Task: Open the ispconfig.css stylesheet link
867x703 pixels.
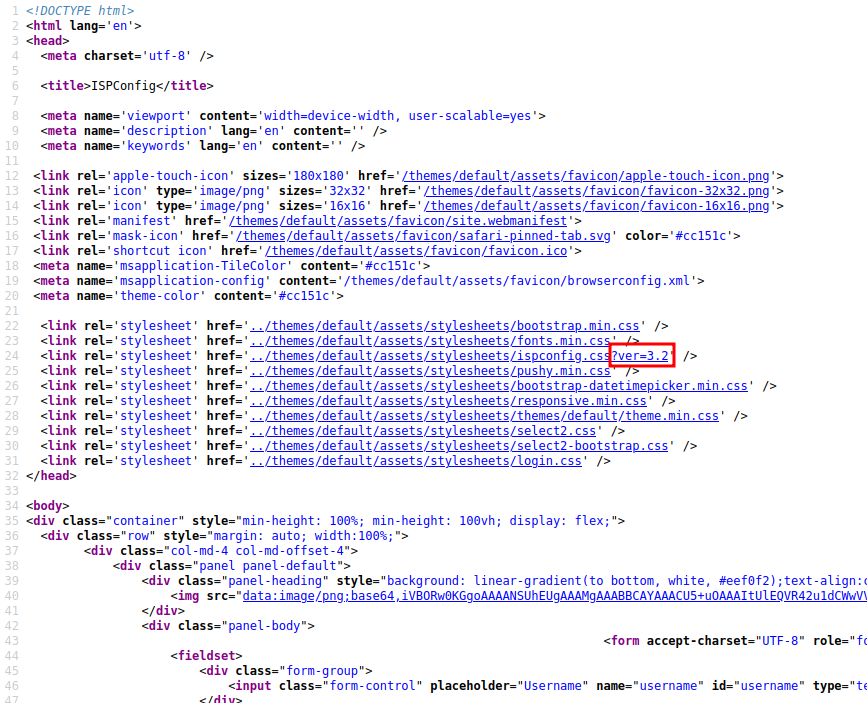Action: pos(429,356)
